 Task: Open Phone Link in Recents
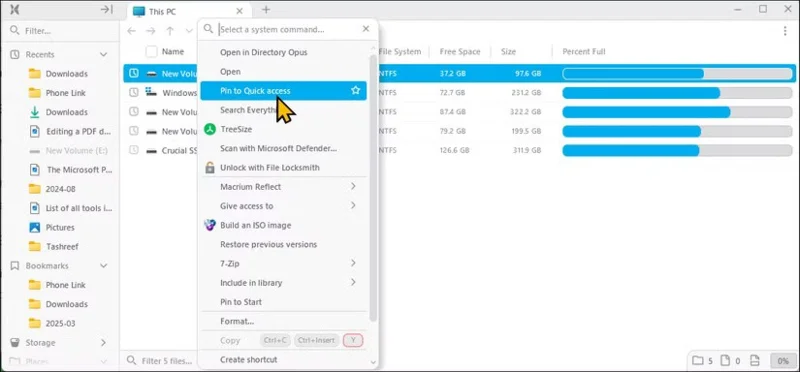(x=65, y=93)
